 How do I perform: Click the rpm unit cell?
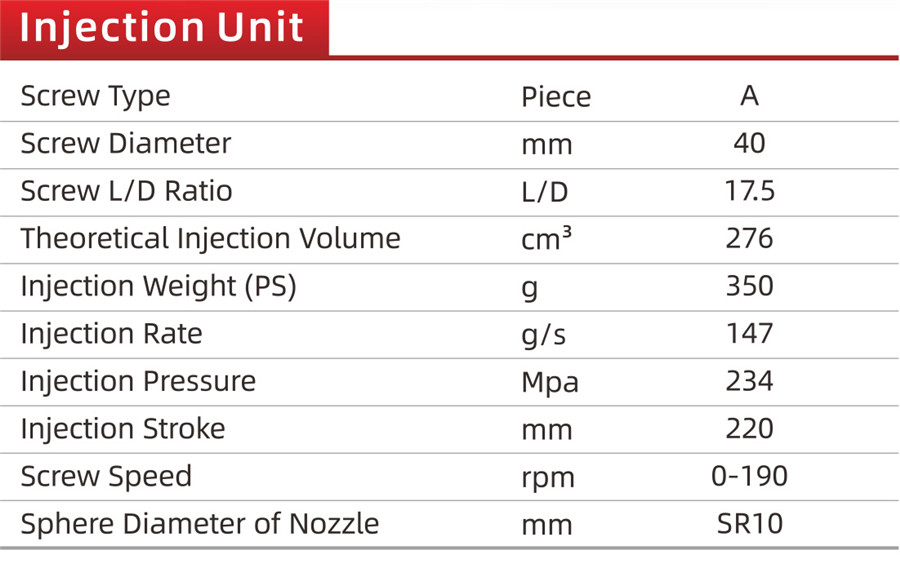click(548, 478)
